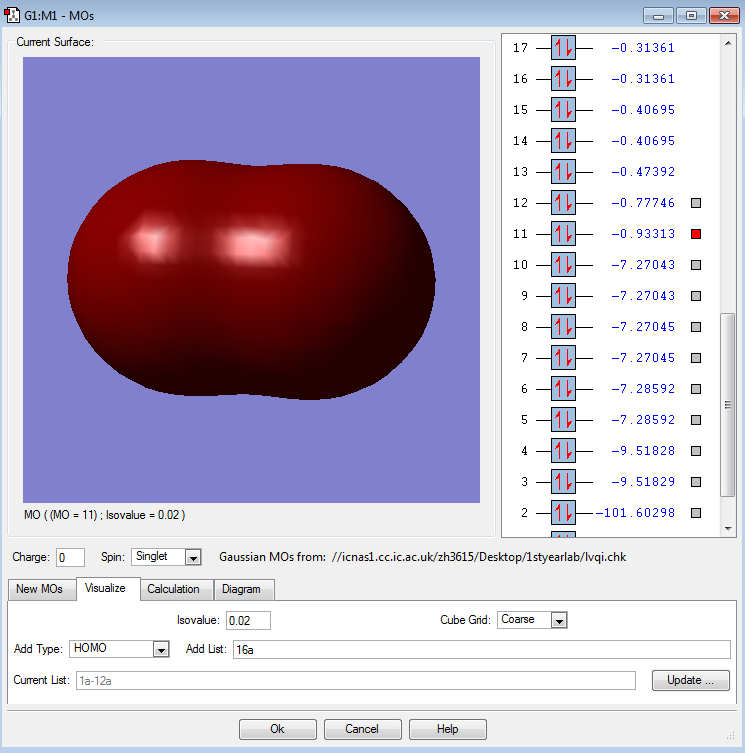Select the occupancy icon of MO 10
The height and width of the screenshot is (753, 745).
pyautogui.click(x=563, y=265)
